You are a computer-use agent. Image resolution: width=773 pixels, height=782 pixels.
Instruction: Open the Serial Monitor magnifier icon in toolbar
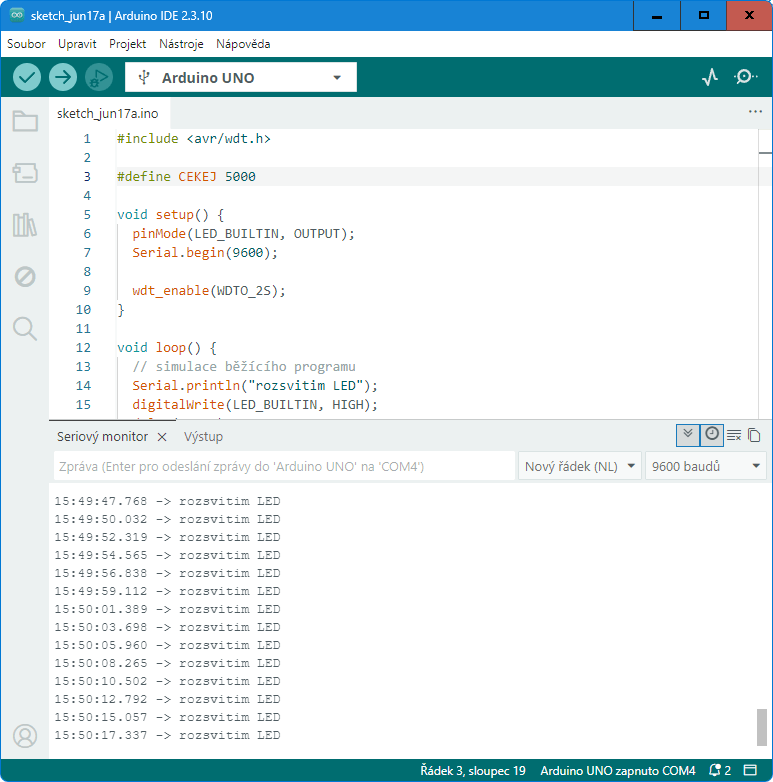tap(746, 77)
